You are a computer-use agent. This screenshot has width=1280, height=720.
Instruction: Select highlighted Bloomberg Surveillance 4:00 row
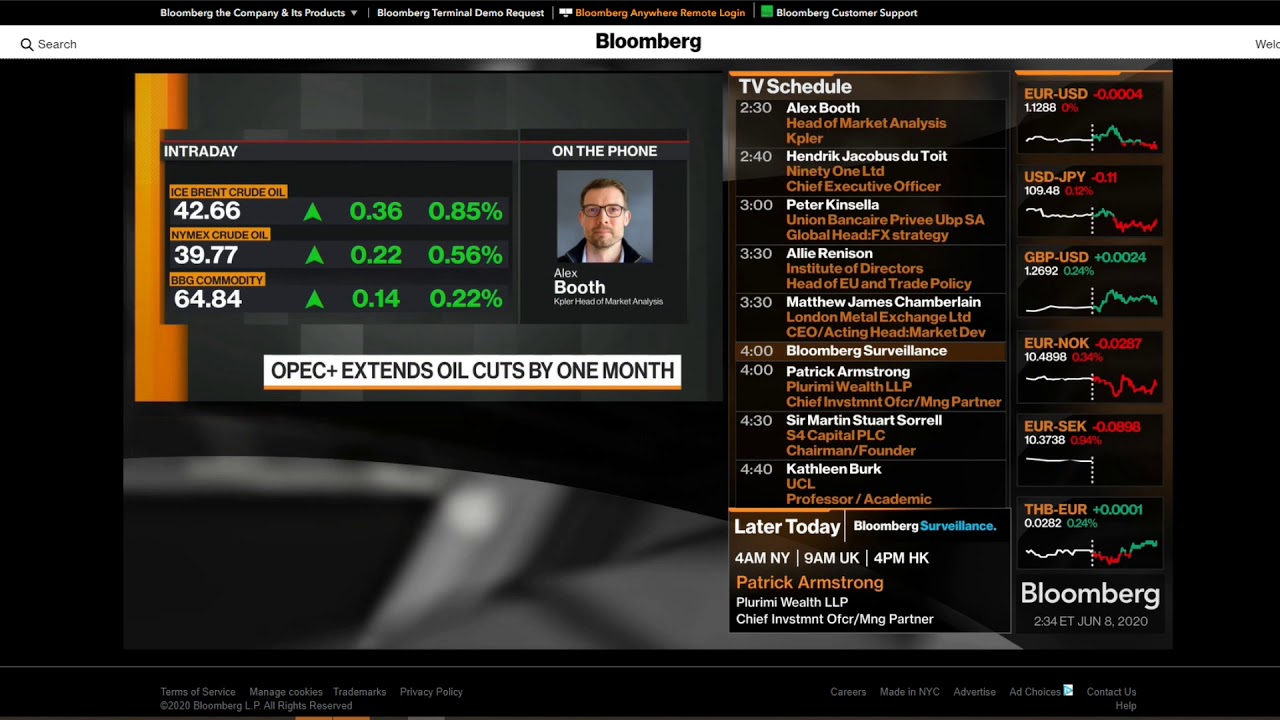(871, 351)
